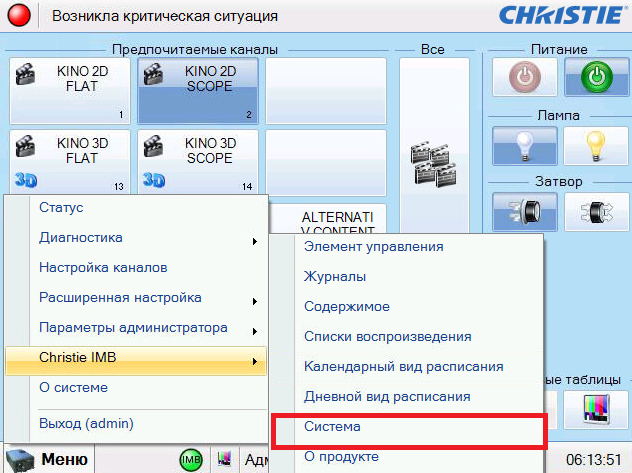This screenshot has width=632, height=473.
Task: Open the shutter button
Action: [597, 212]
